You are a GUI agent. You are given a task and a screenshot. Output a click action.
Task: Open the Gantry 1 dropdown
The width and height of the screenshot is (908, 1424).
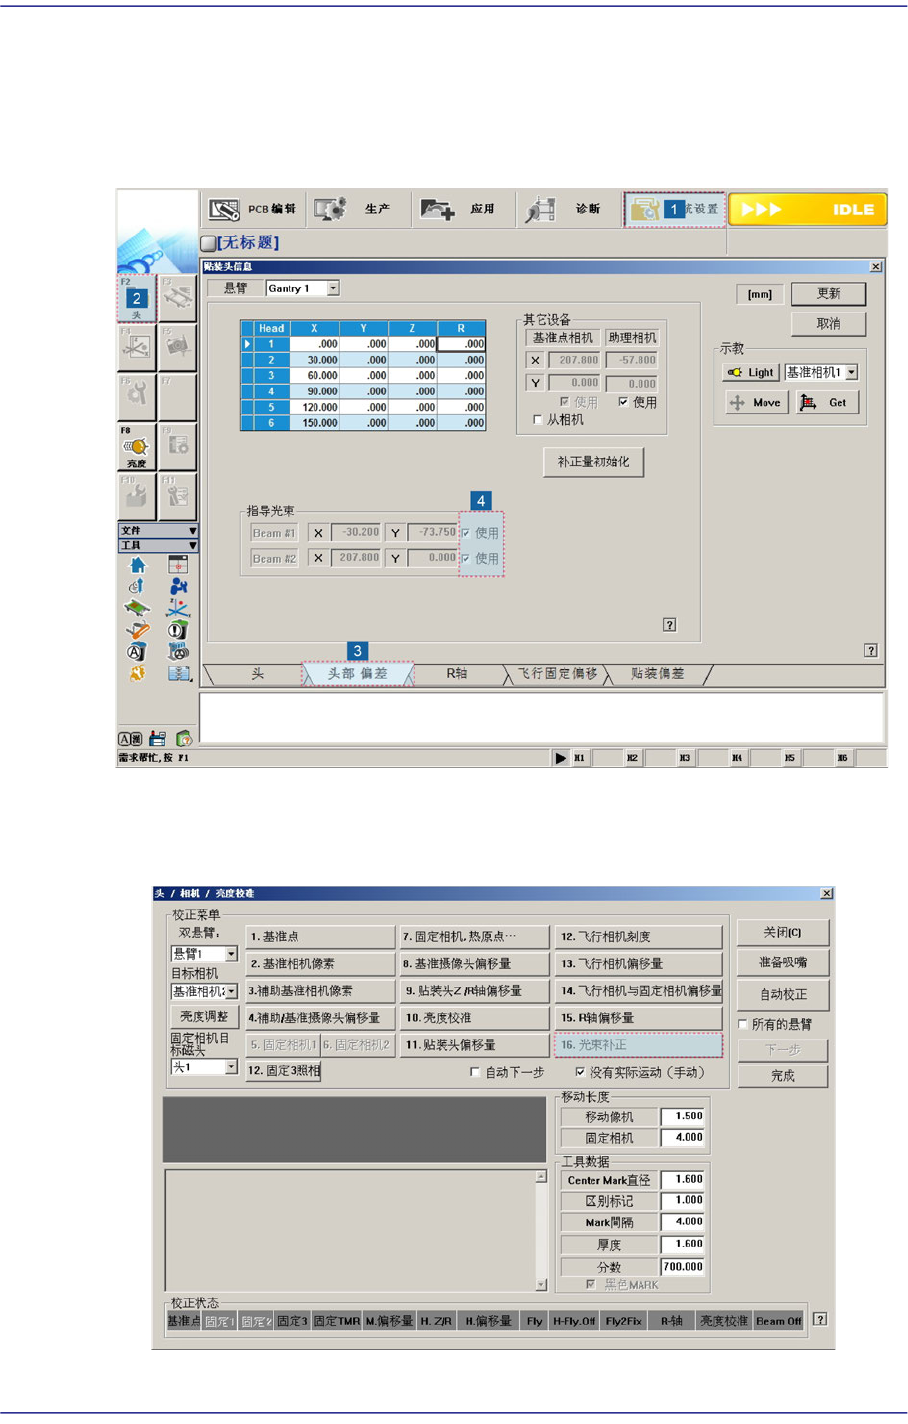pos(333,288)
